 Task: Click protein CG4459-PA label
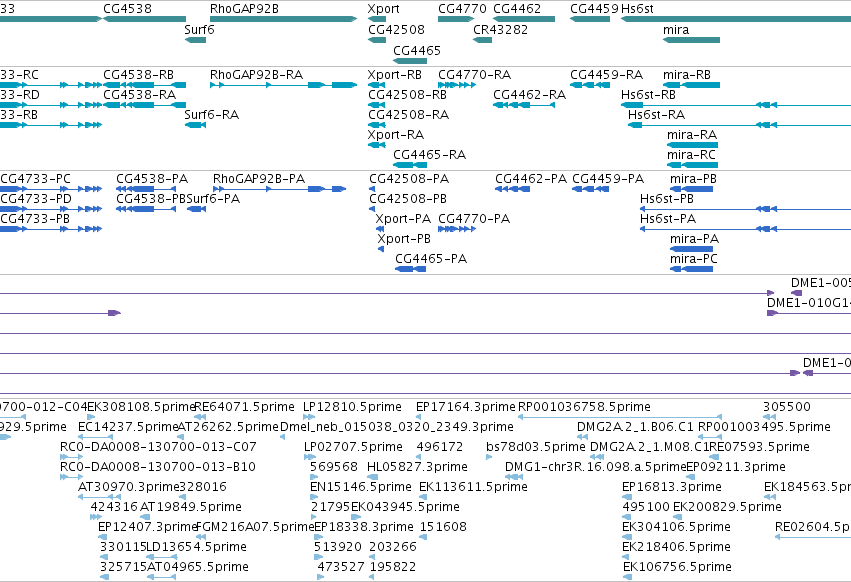coord(608,179)
